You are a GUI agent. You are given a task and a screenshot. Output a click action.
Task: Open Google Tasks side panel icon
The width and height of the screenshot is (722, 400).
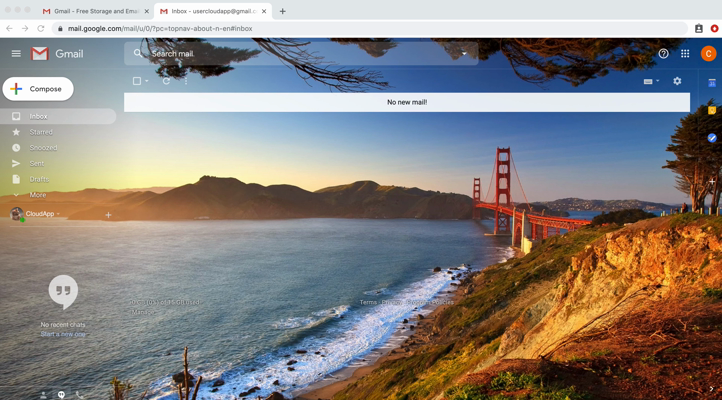pyautogui.click(x=712, y=138)
